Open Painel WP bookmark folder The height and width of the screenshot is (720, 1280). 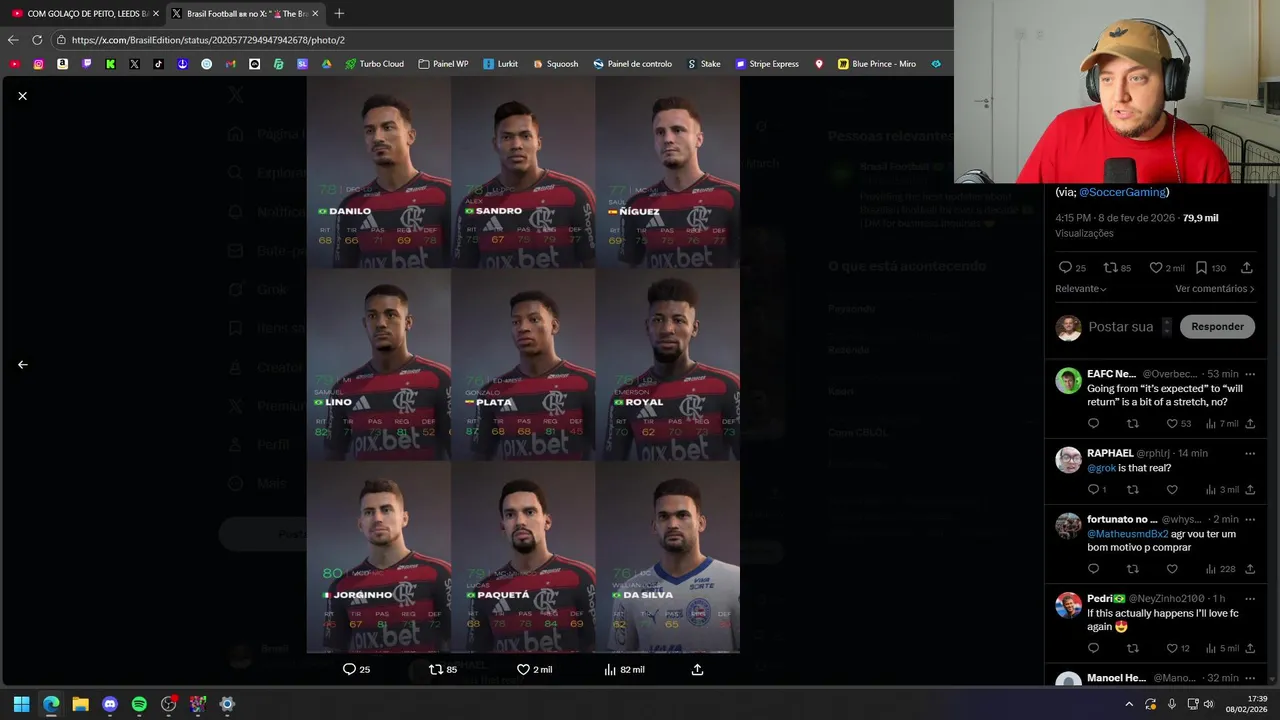443,63
